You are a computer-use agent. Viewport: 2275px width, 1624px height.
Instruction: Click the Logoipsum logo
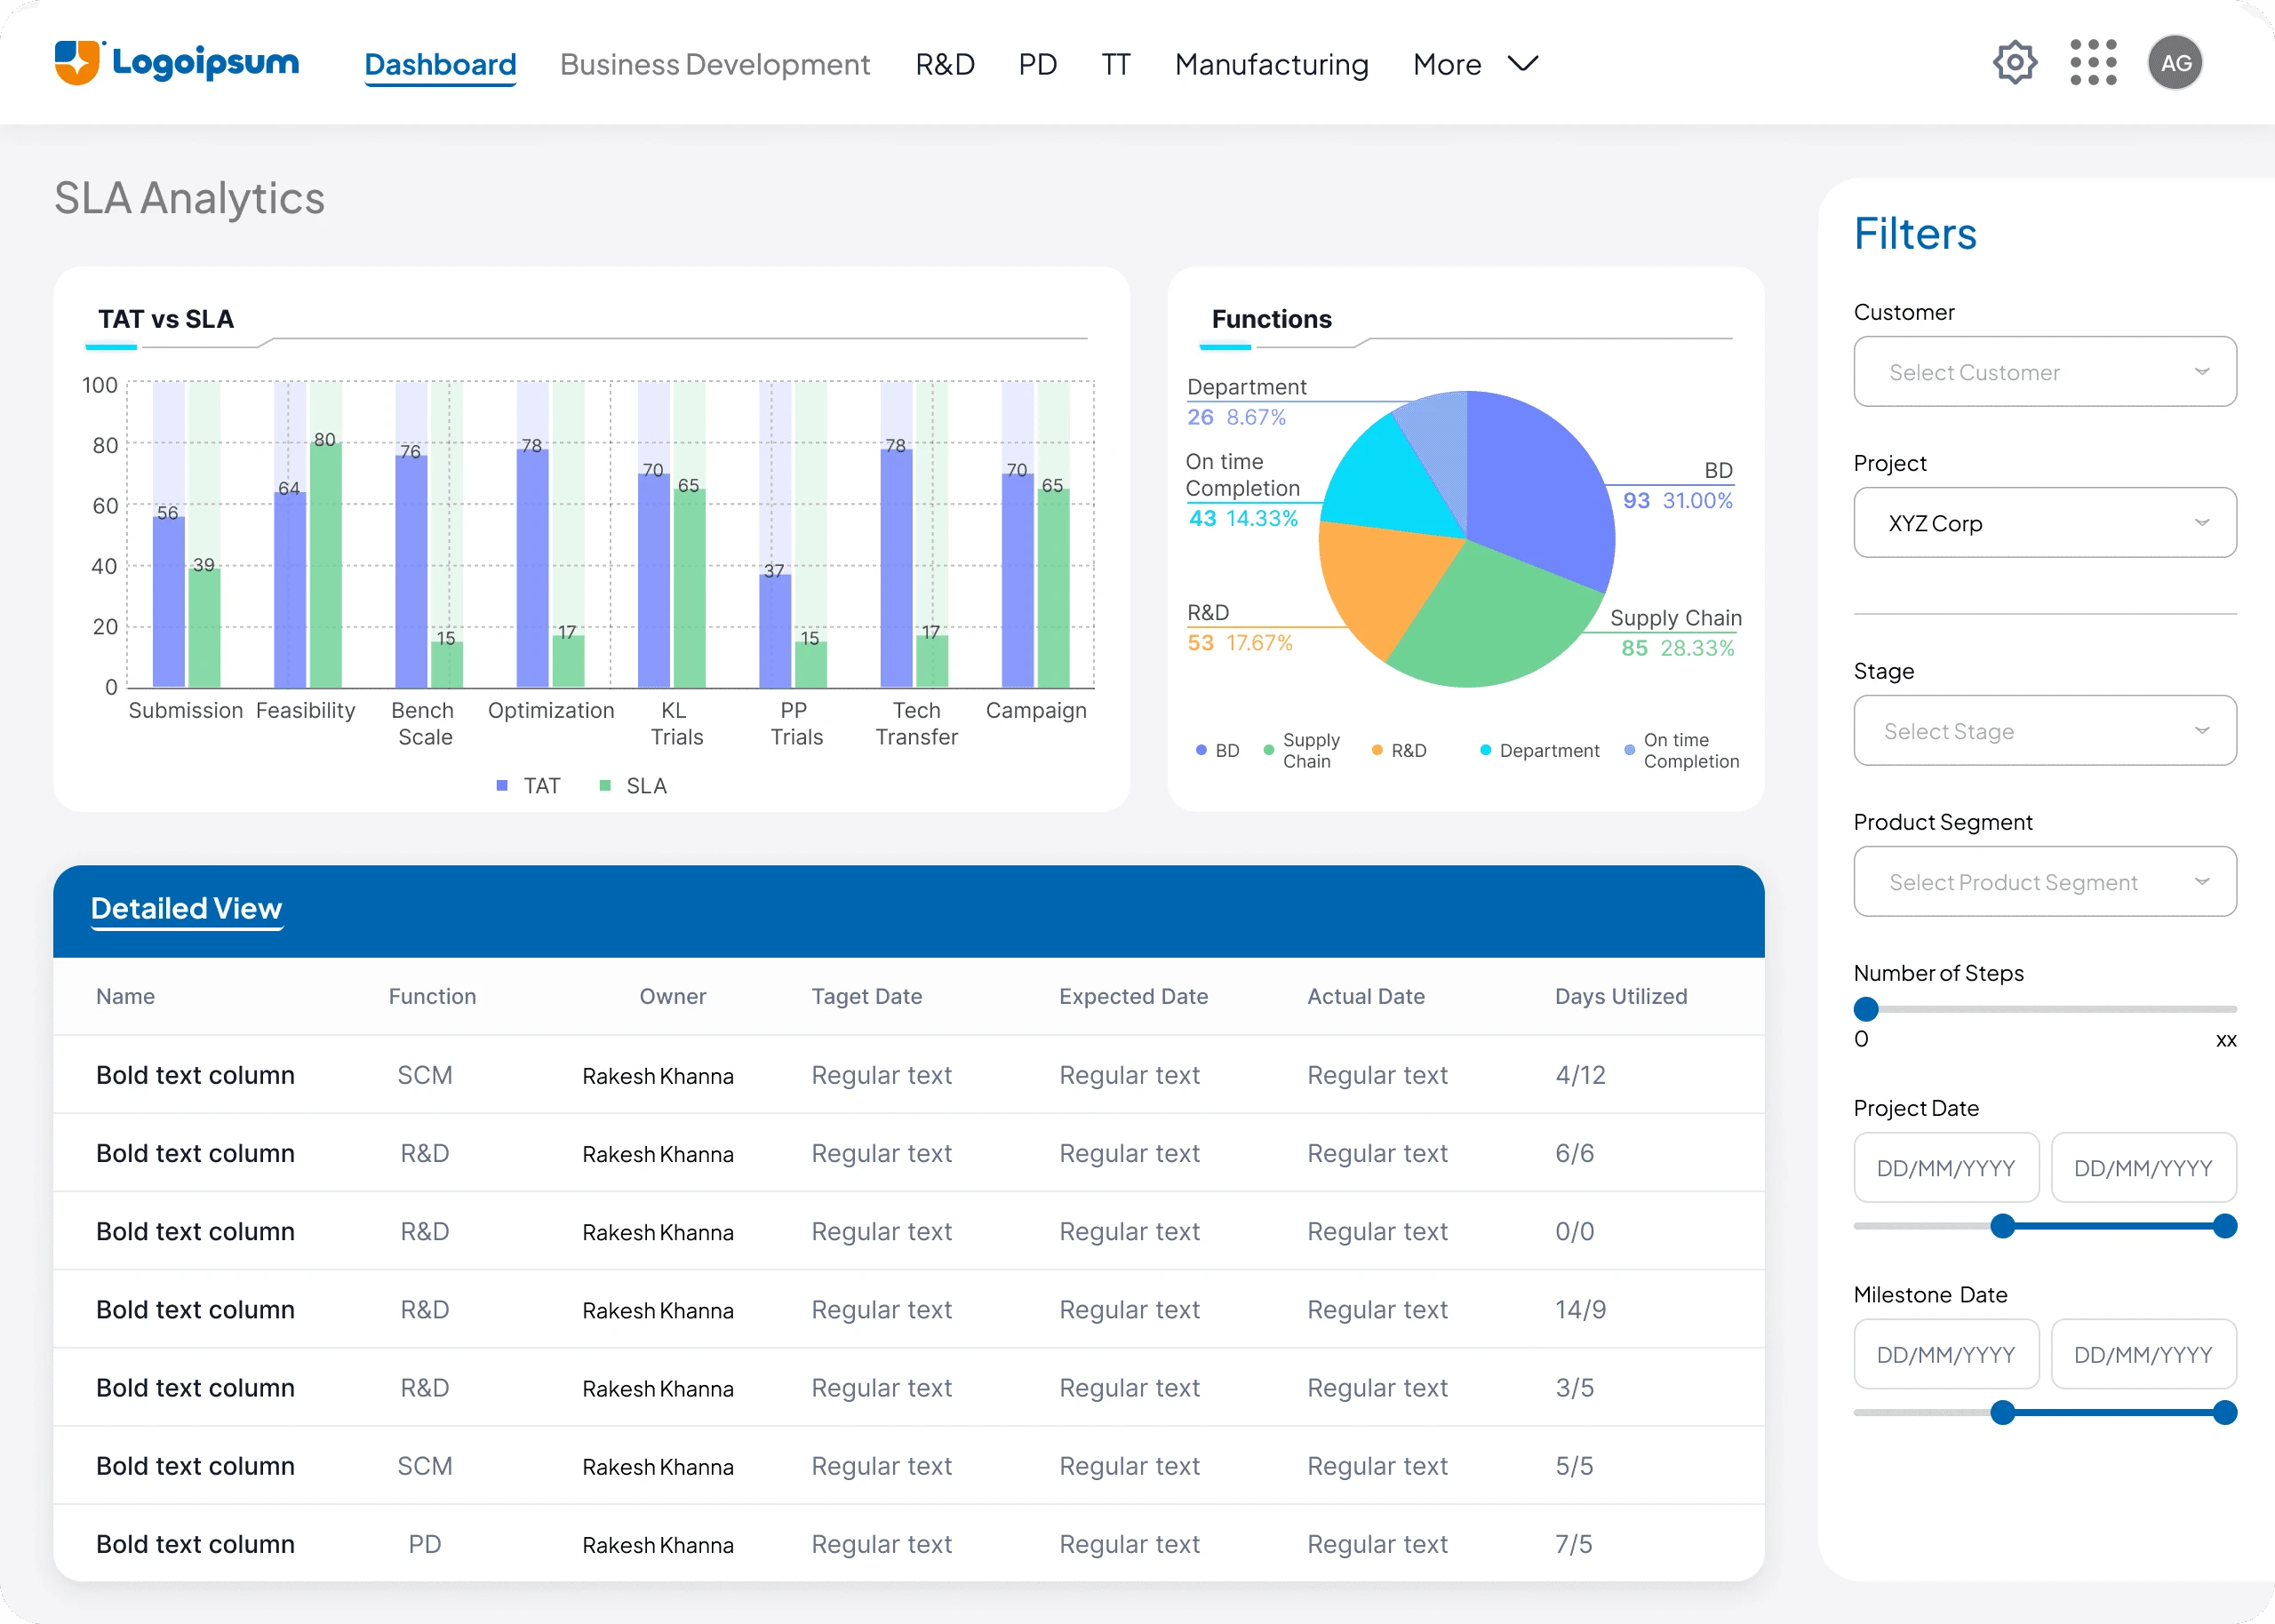click(177, 63)
